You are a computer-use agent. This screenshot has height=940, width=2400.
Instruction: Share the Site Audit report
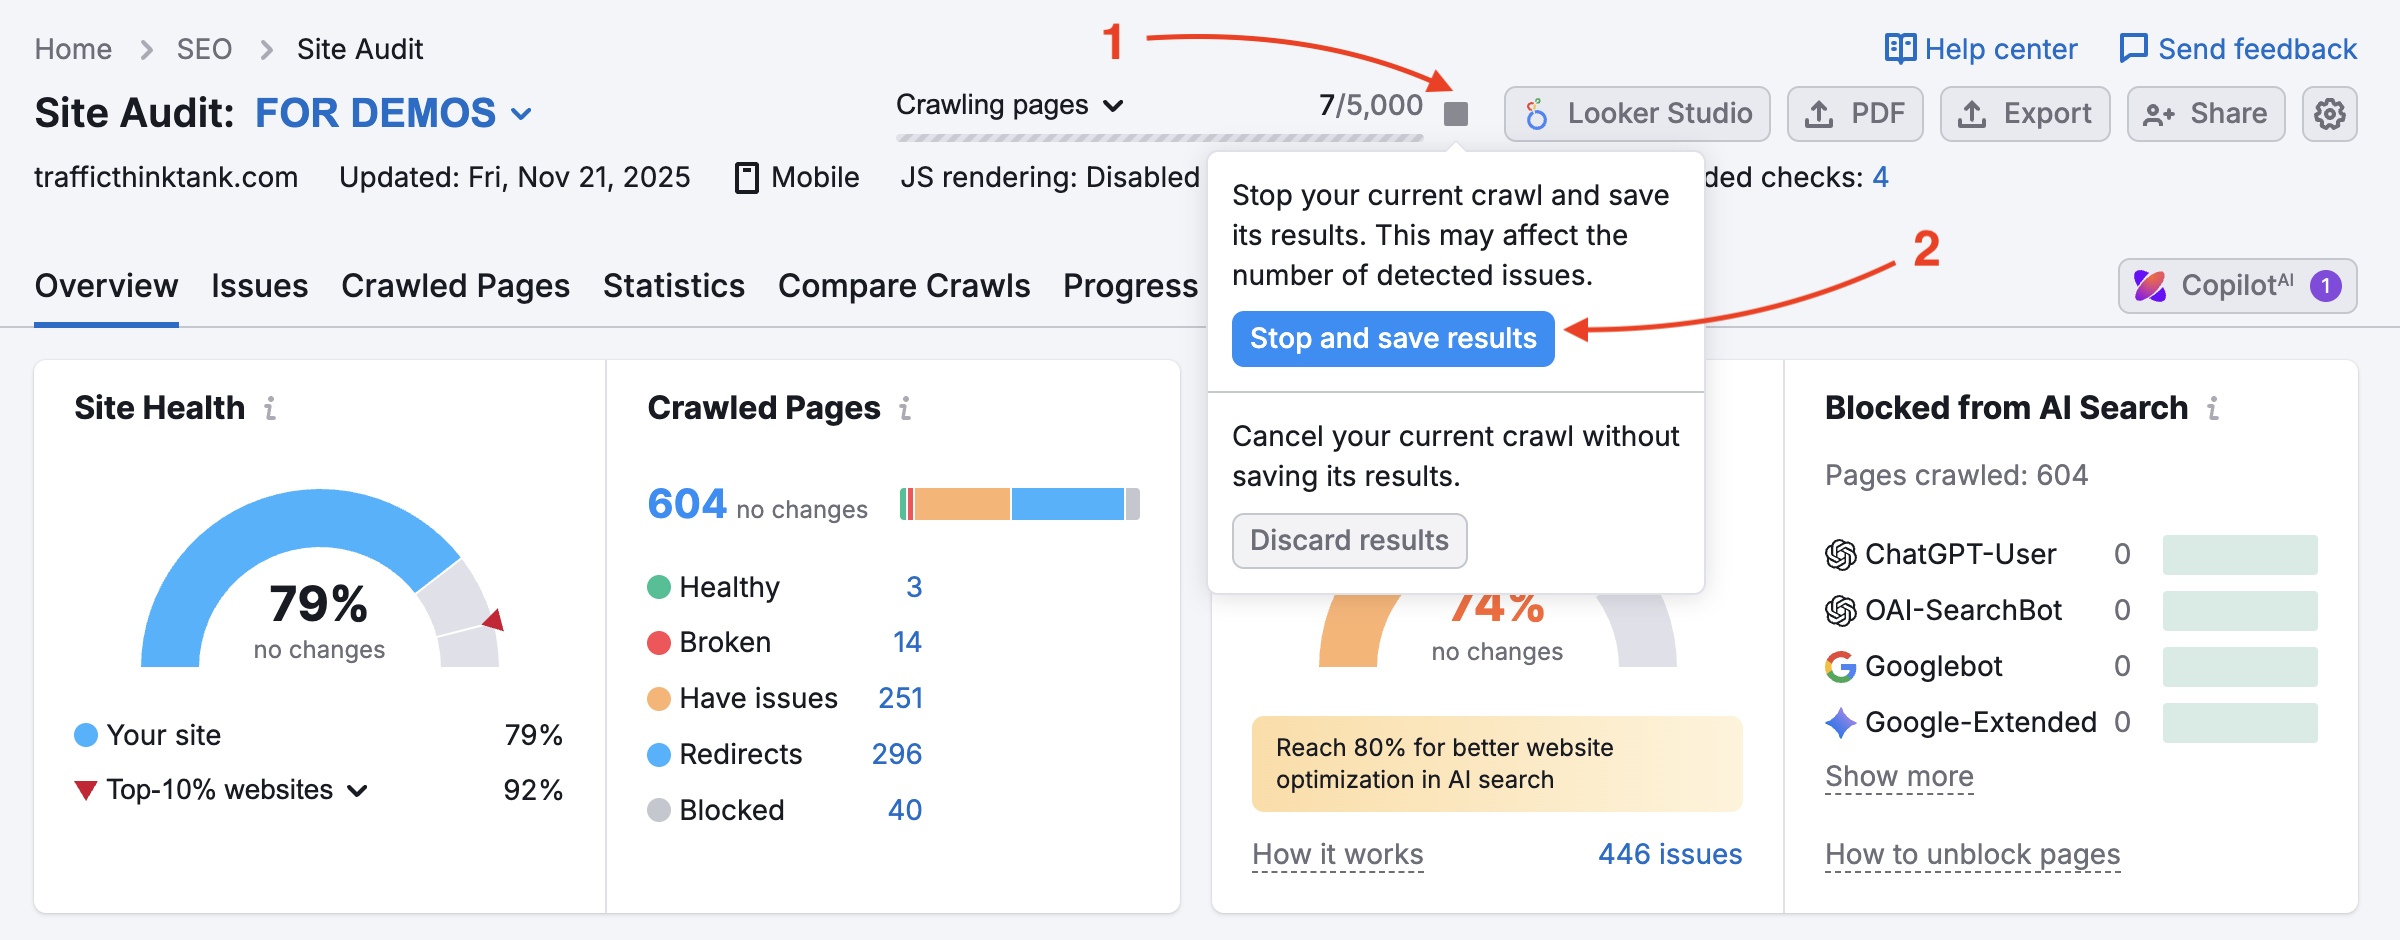coord(2206,113)
